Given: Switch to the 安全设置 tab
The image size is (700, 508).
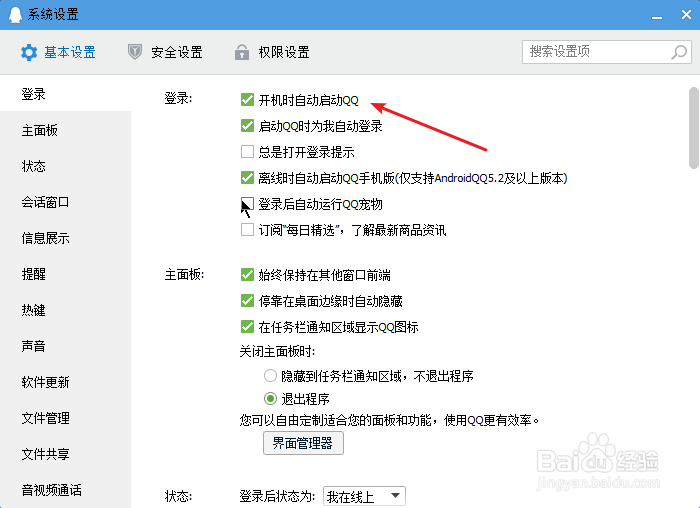Looking at the screenshot, I should coord(165,52).
